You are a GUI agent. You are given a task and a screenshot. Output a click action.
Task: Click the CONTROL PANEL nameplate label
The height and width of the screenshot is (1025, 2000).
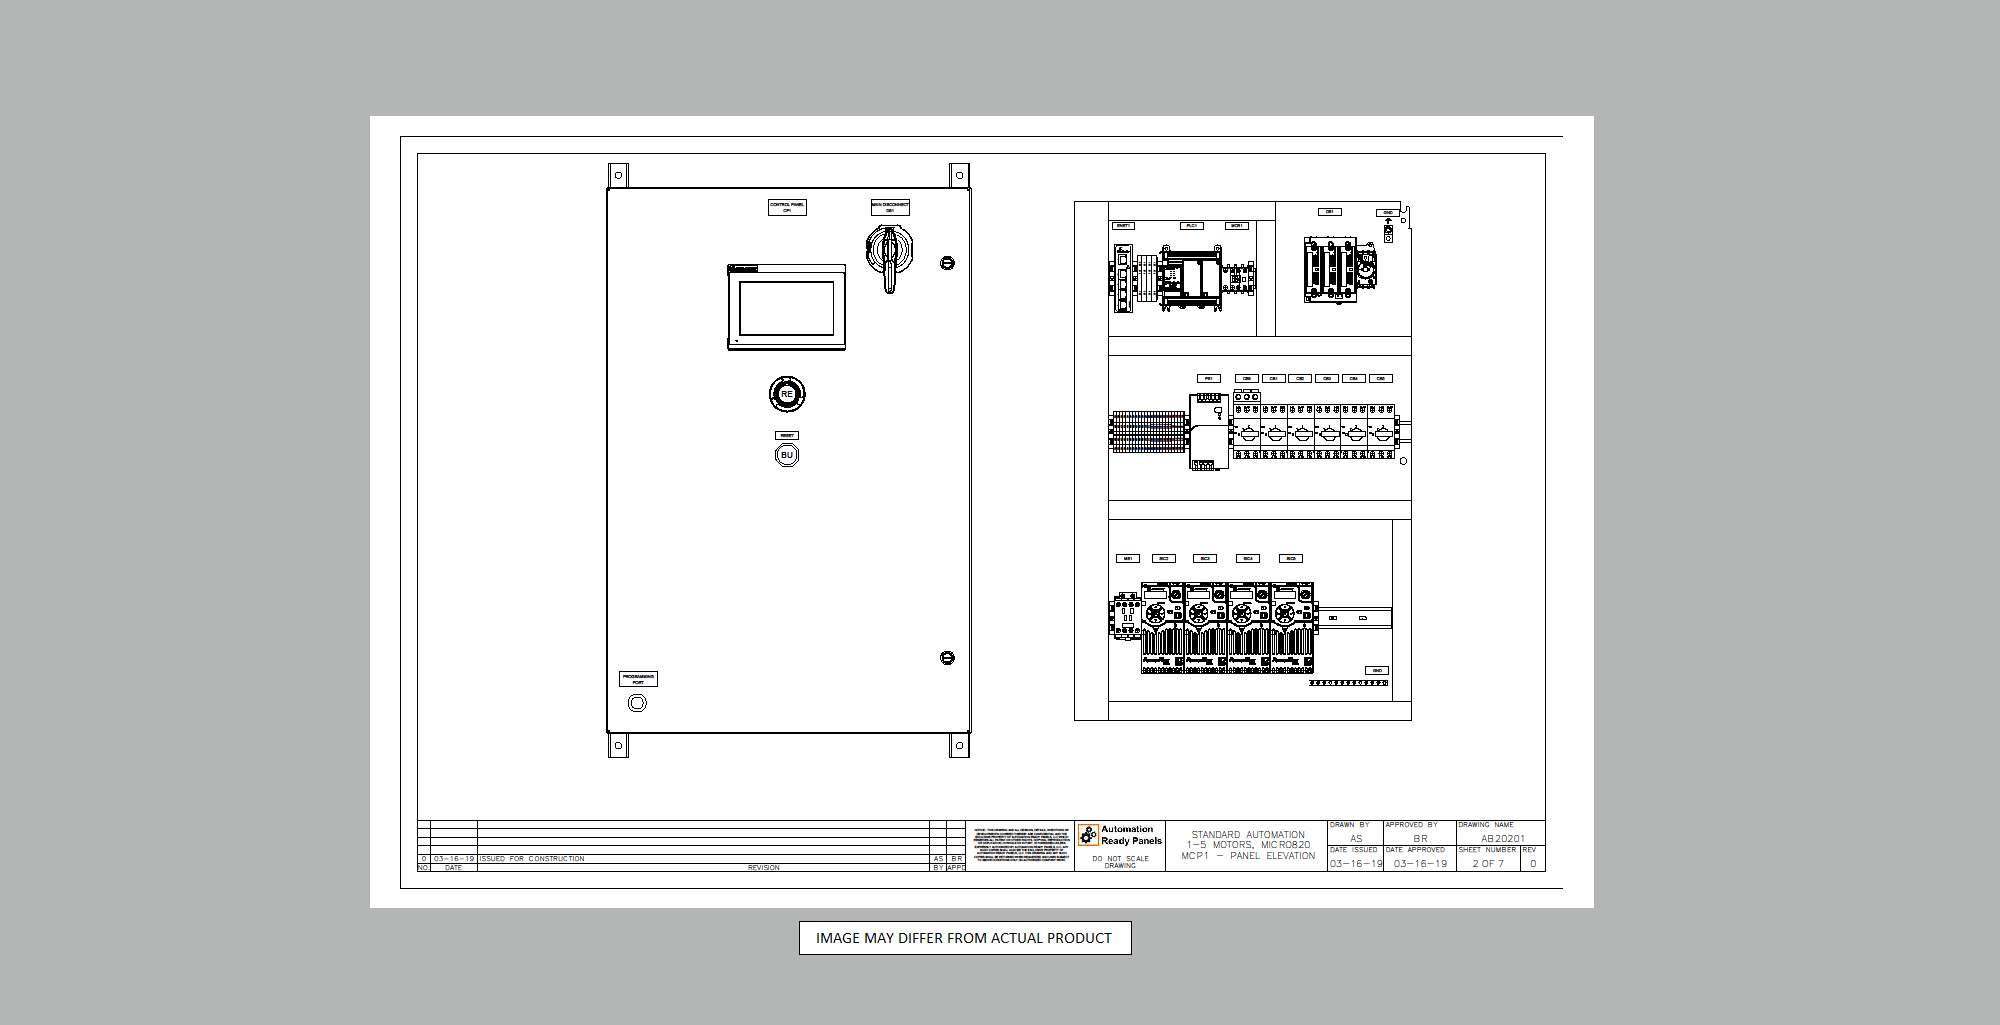(x=787, y=207)
